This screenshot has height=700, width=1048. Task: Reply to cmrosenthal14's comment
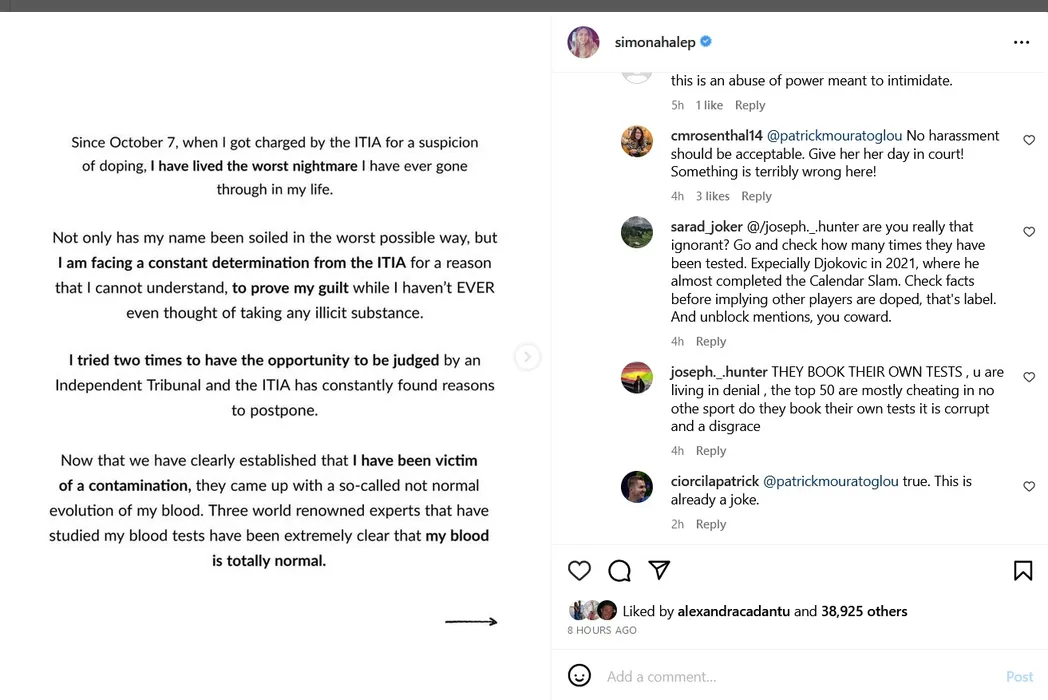[756, 196]
